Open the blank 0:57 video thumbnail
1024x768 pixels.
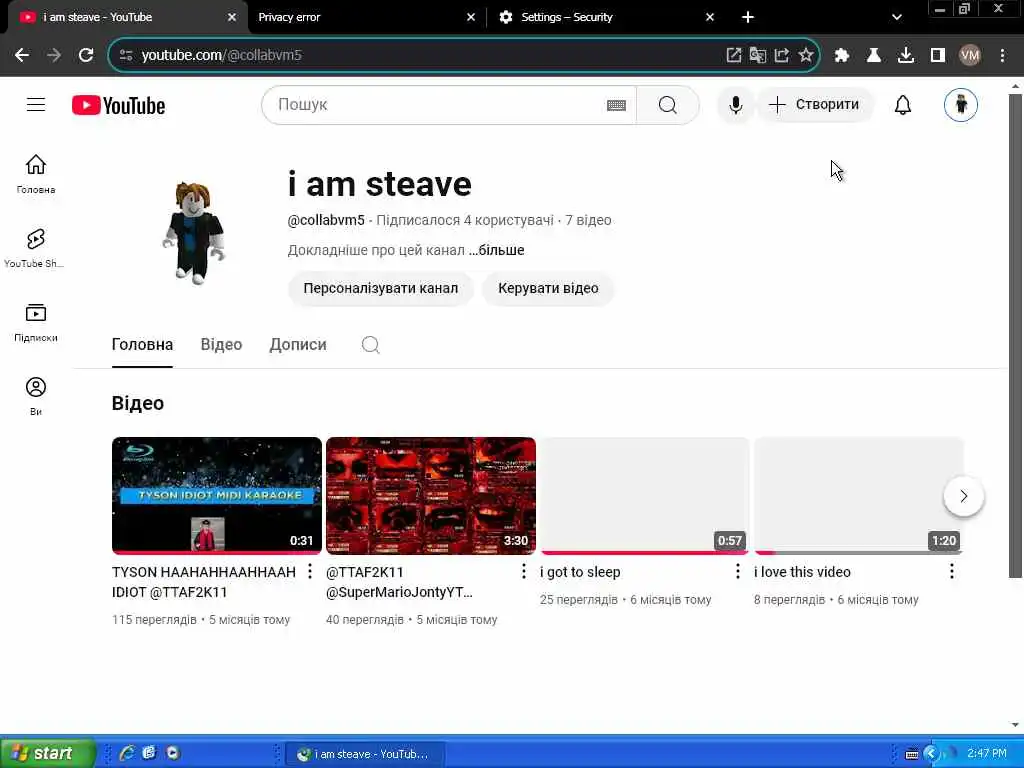tap(645, 496)
